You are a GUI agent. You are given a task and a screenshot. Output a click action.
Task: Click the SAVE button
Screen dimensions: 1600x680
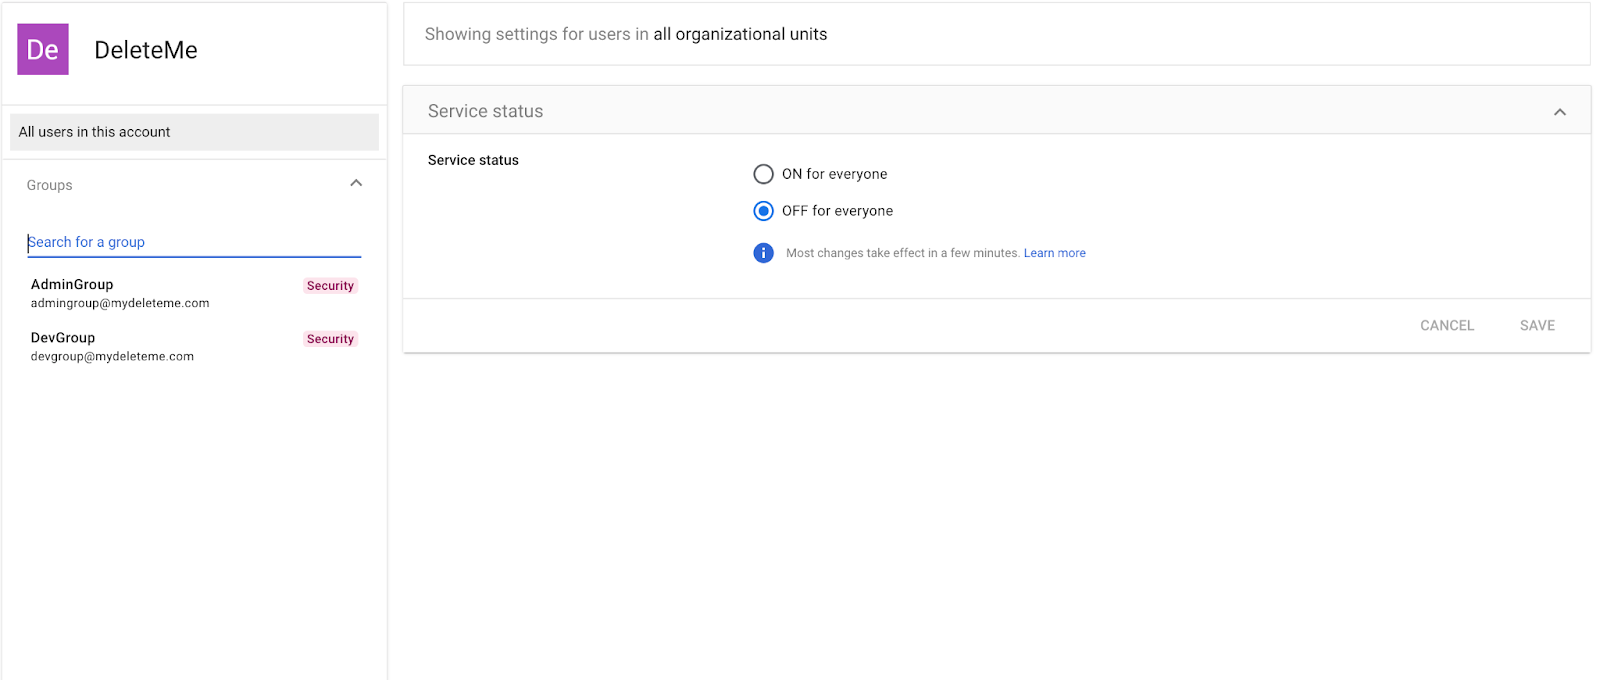pyautogui.click(x=1537, y=326)
